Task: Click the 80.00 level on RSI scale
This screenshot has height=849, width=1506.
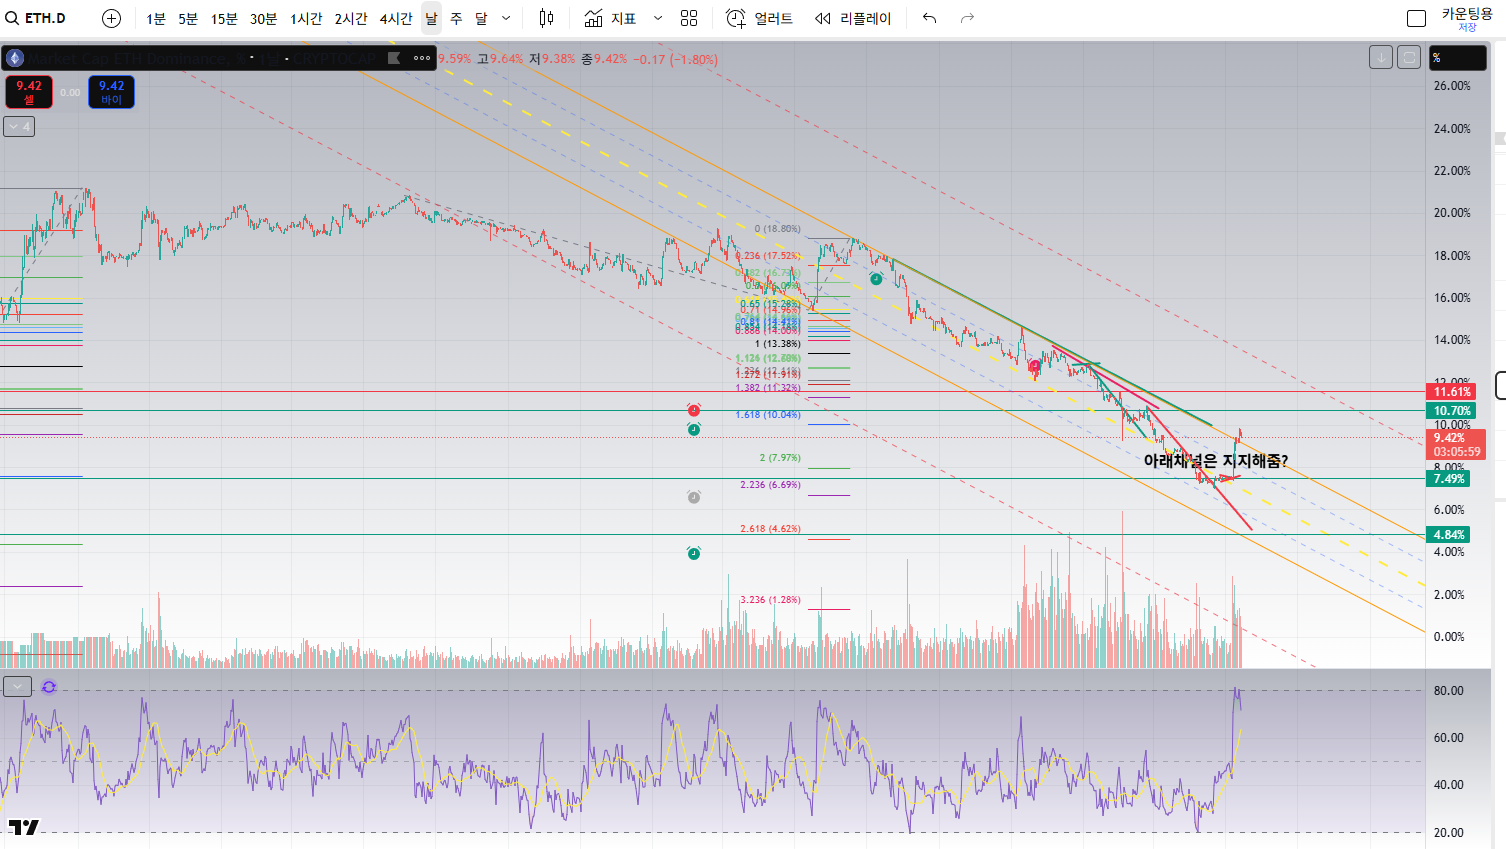Action: tap(1448, 691)
